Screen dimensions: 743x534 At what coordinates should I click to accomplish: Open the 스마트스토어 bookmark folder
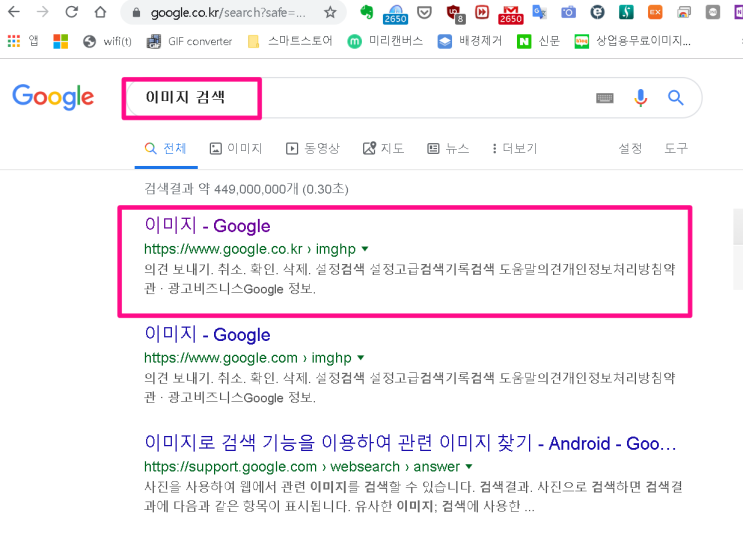(290, 42)
